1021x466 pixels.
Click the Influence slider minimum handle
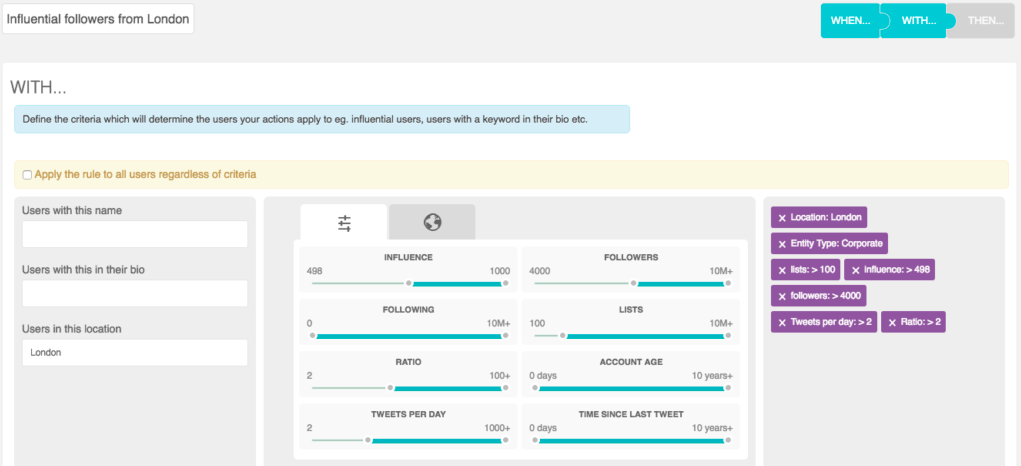tap(408, 283)
